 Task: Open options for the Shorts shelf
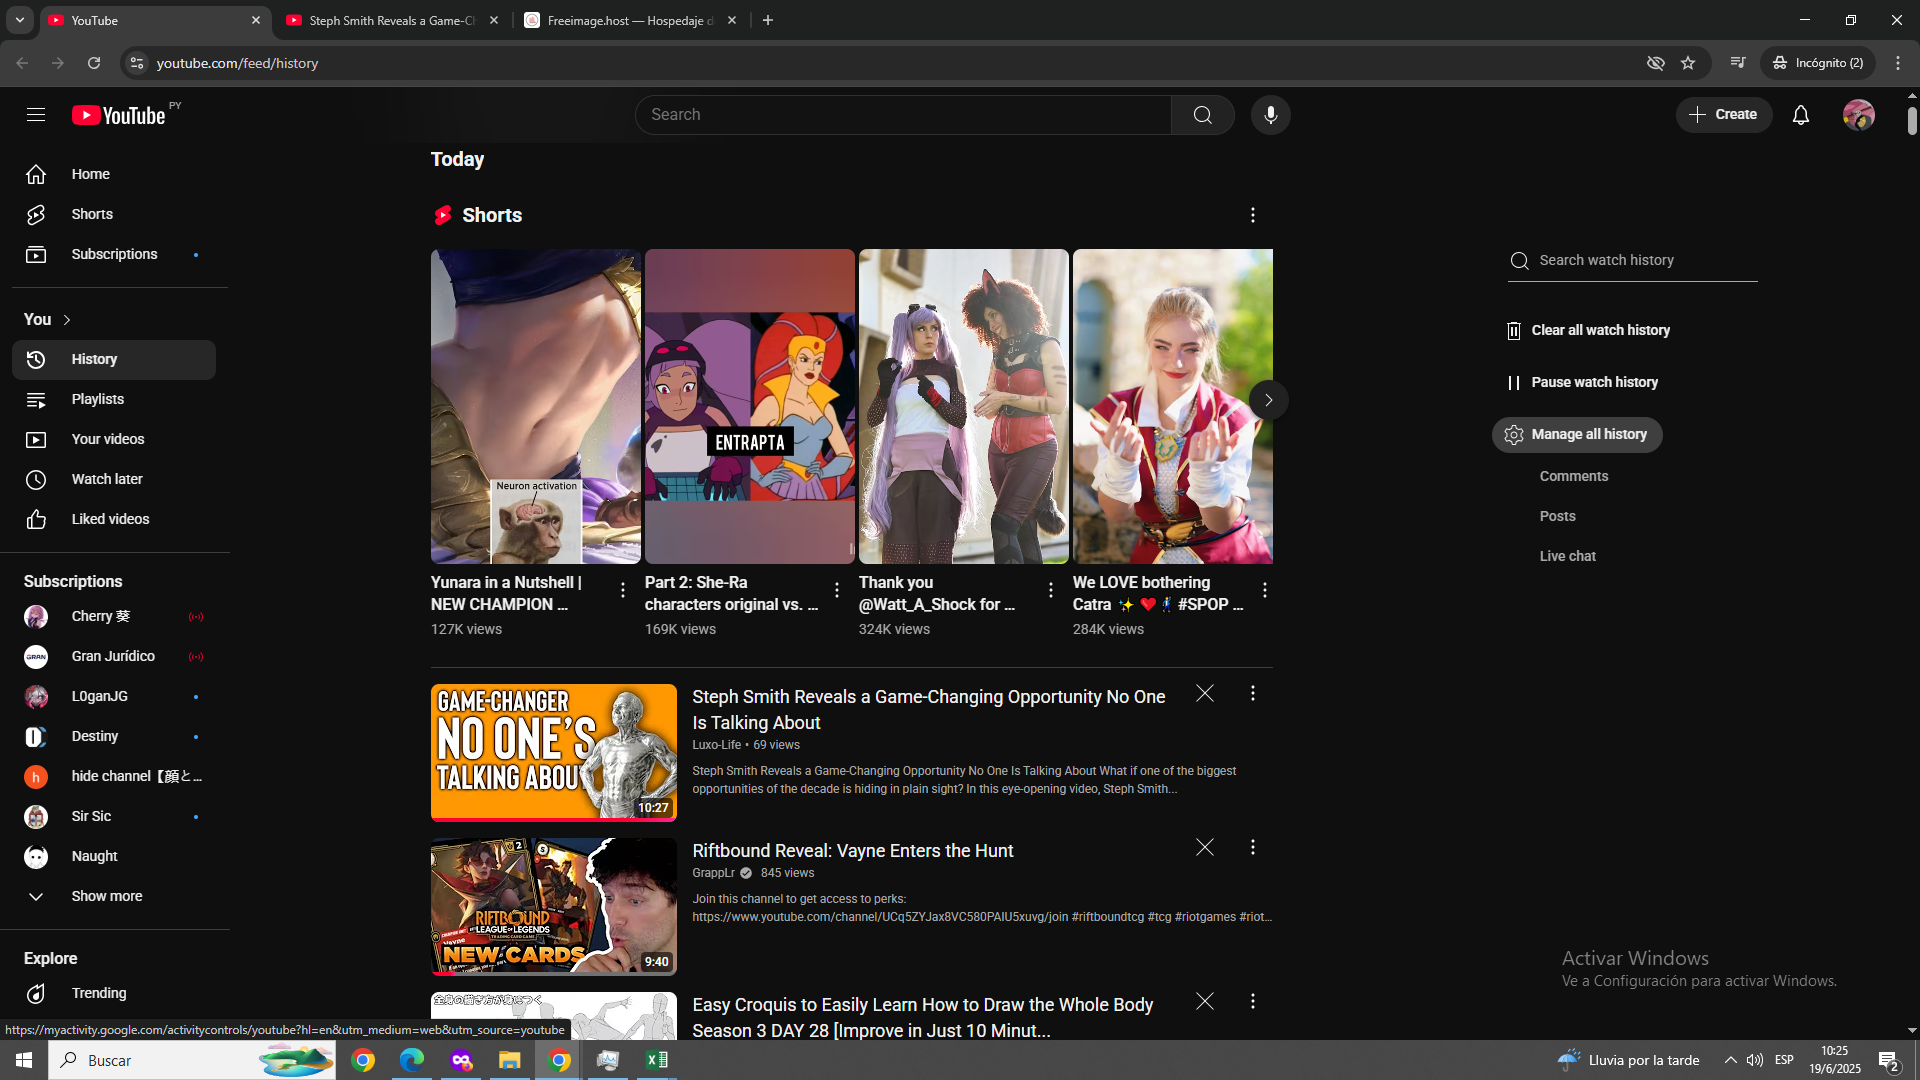click(1253, 215)
